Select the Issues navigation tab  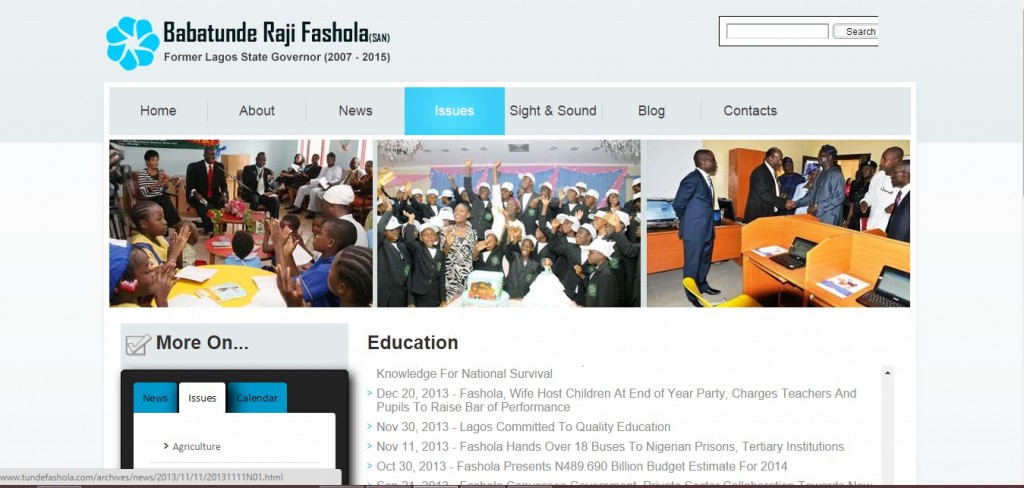click(x=455, y=111)
